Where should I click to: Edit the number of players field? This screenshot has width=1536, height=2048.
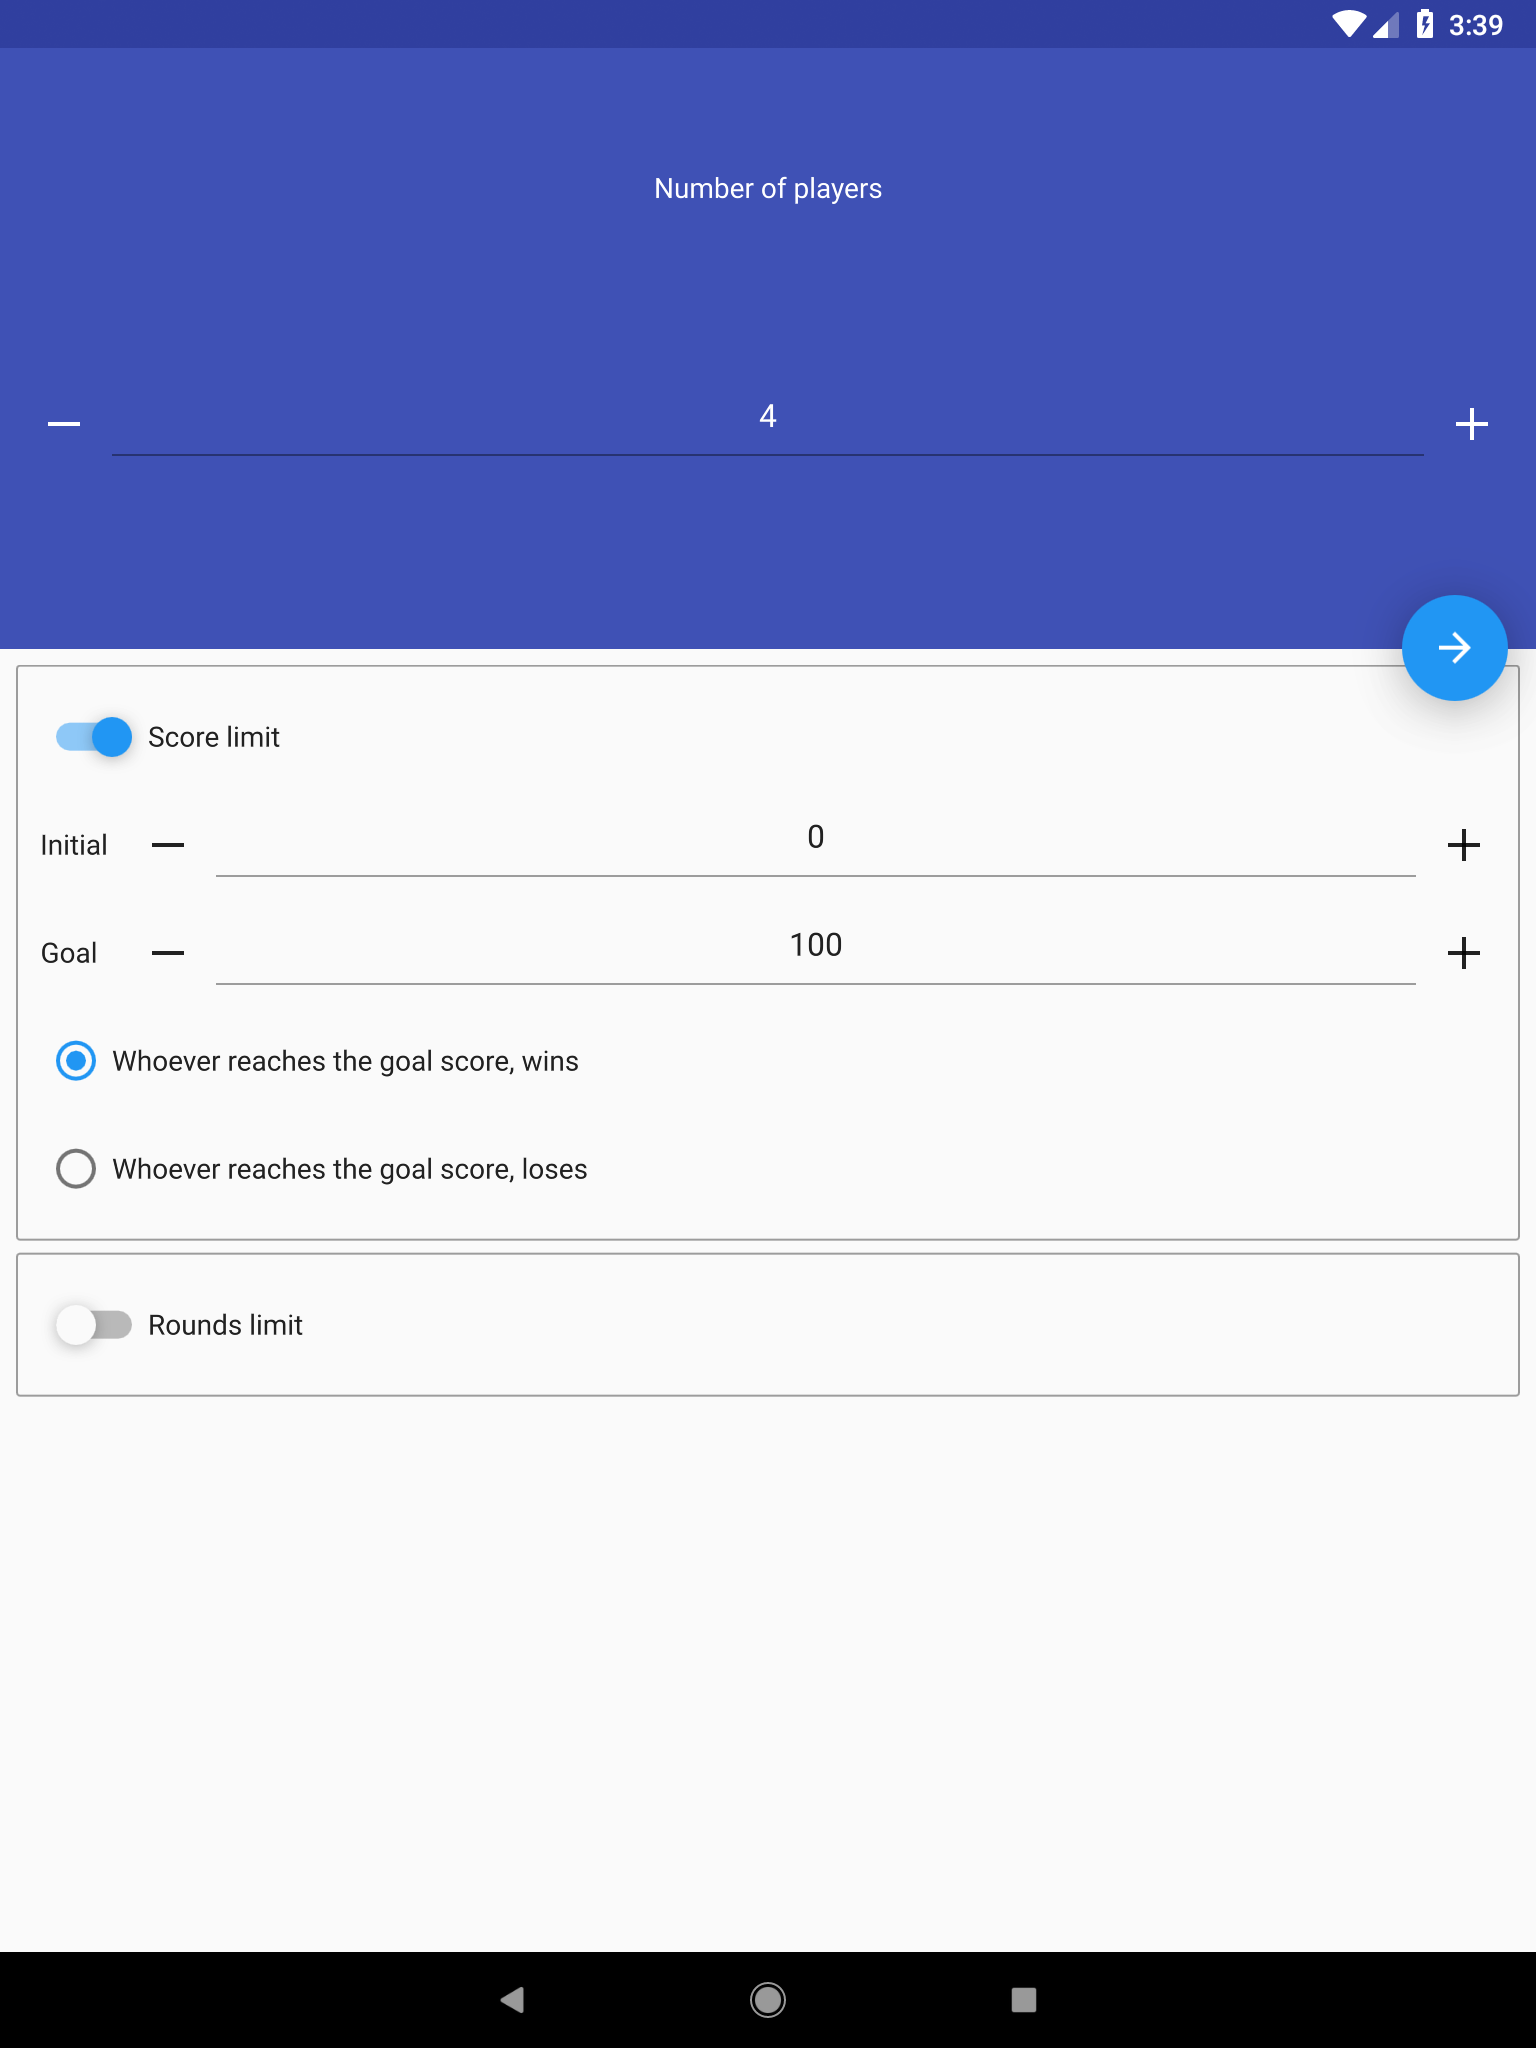pyautogui.click(x=768, y=418)
